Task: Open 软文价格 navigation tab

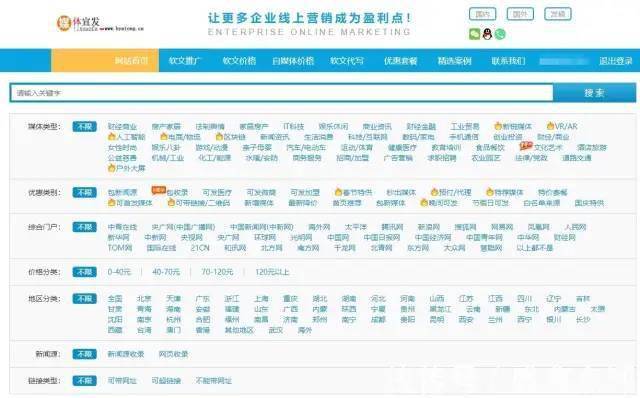Action: click(239, 61)
